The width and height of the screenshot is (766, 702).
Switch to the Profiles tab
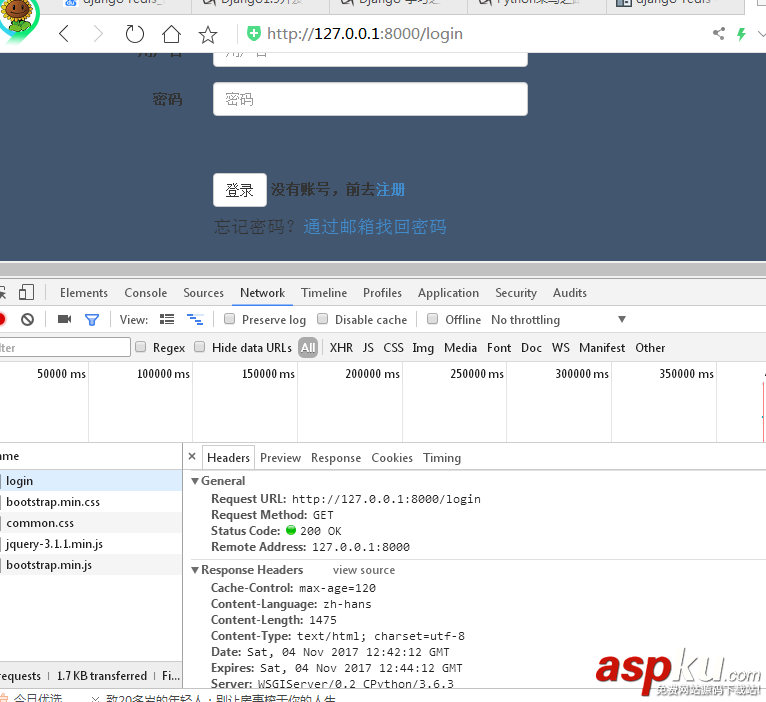[x=382, y=293]
